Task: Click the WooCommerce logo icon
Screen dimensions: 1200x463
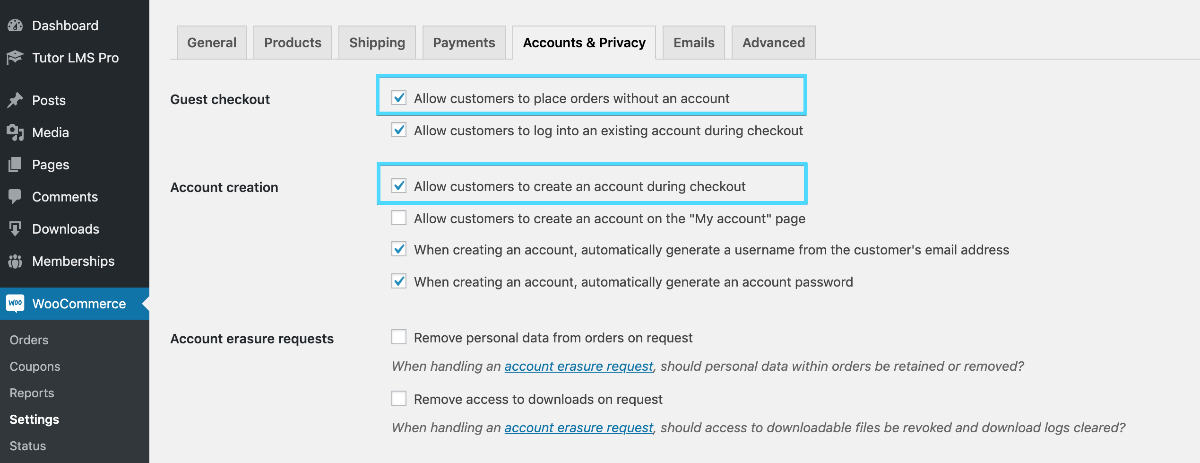Action: pos(15,303)
